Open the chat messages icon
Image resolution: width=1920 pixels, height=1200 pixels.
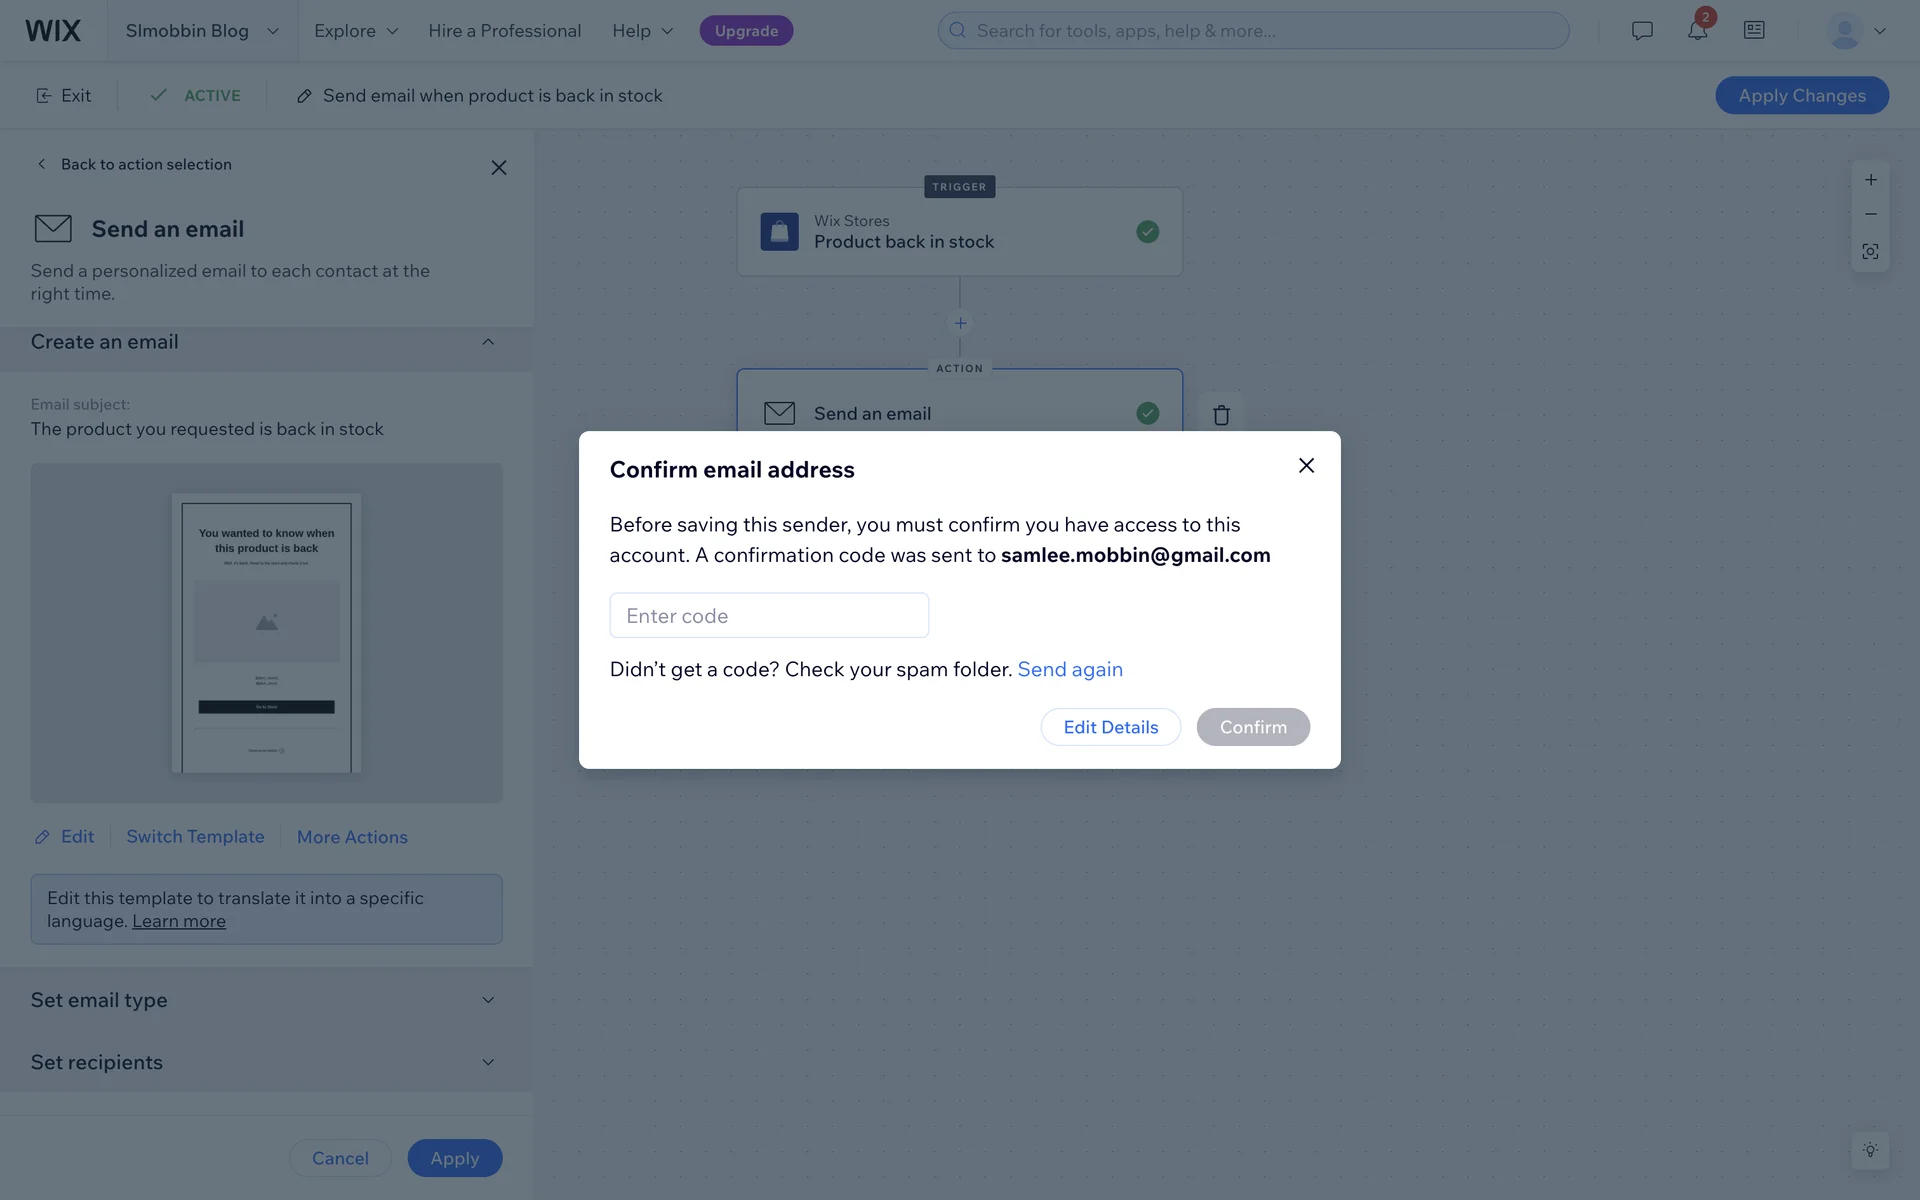click(1642, 31)
